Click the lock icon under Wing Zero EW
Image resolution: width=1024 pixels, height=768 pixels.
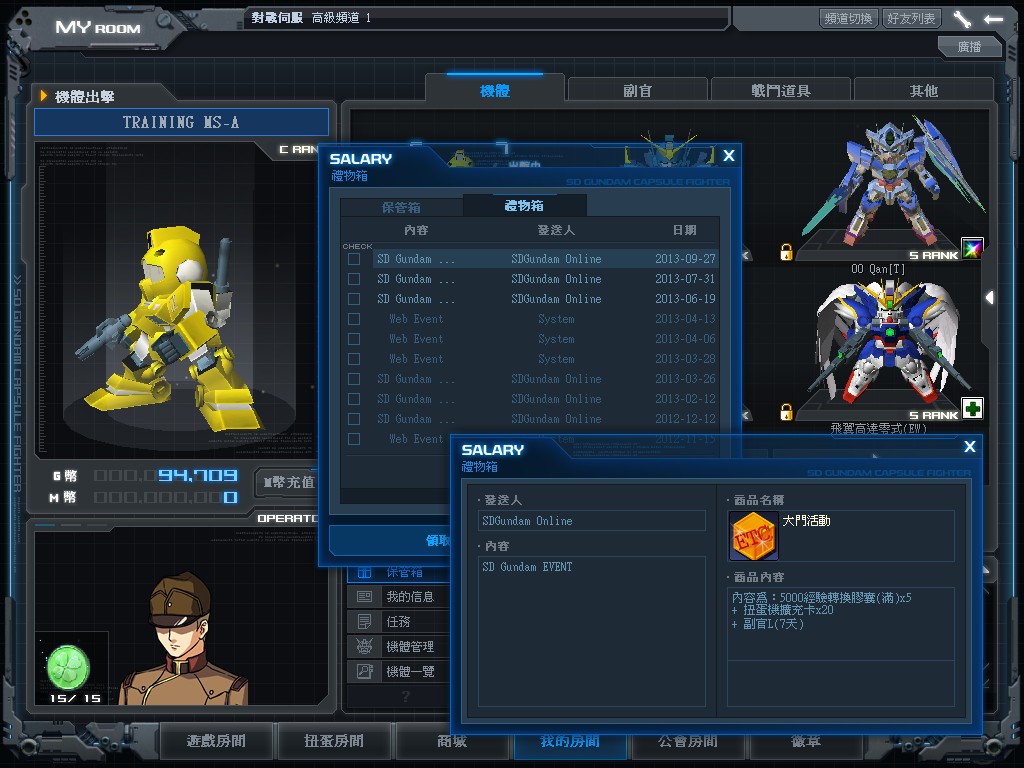point(786,412)
